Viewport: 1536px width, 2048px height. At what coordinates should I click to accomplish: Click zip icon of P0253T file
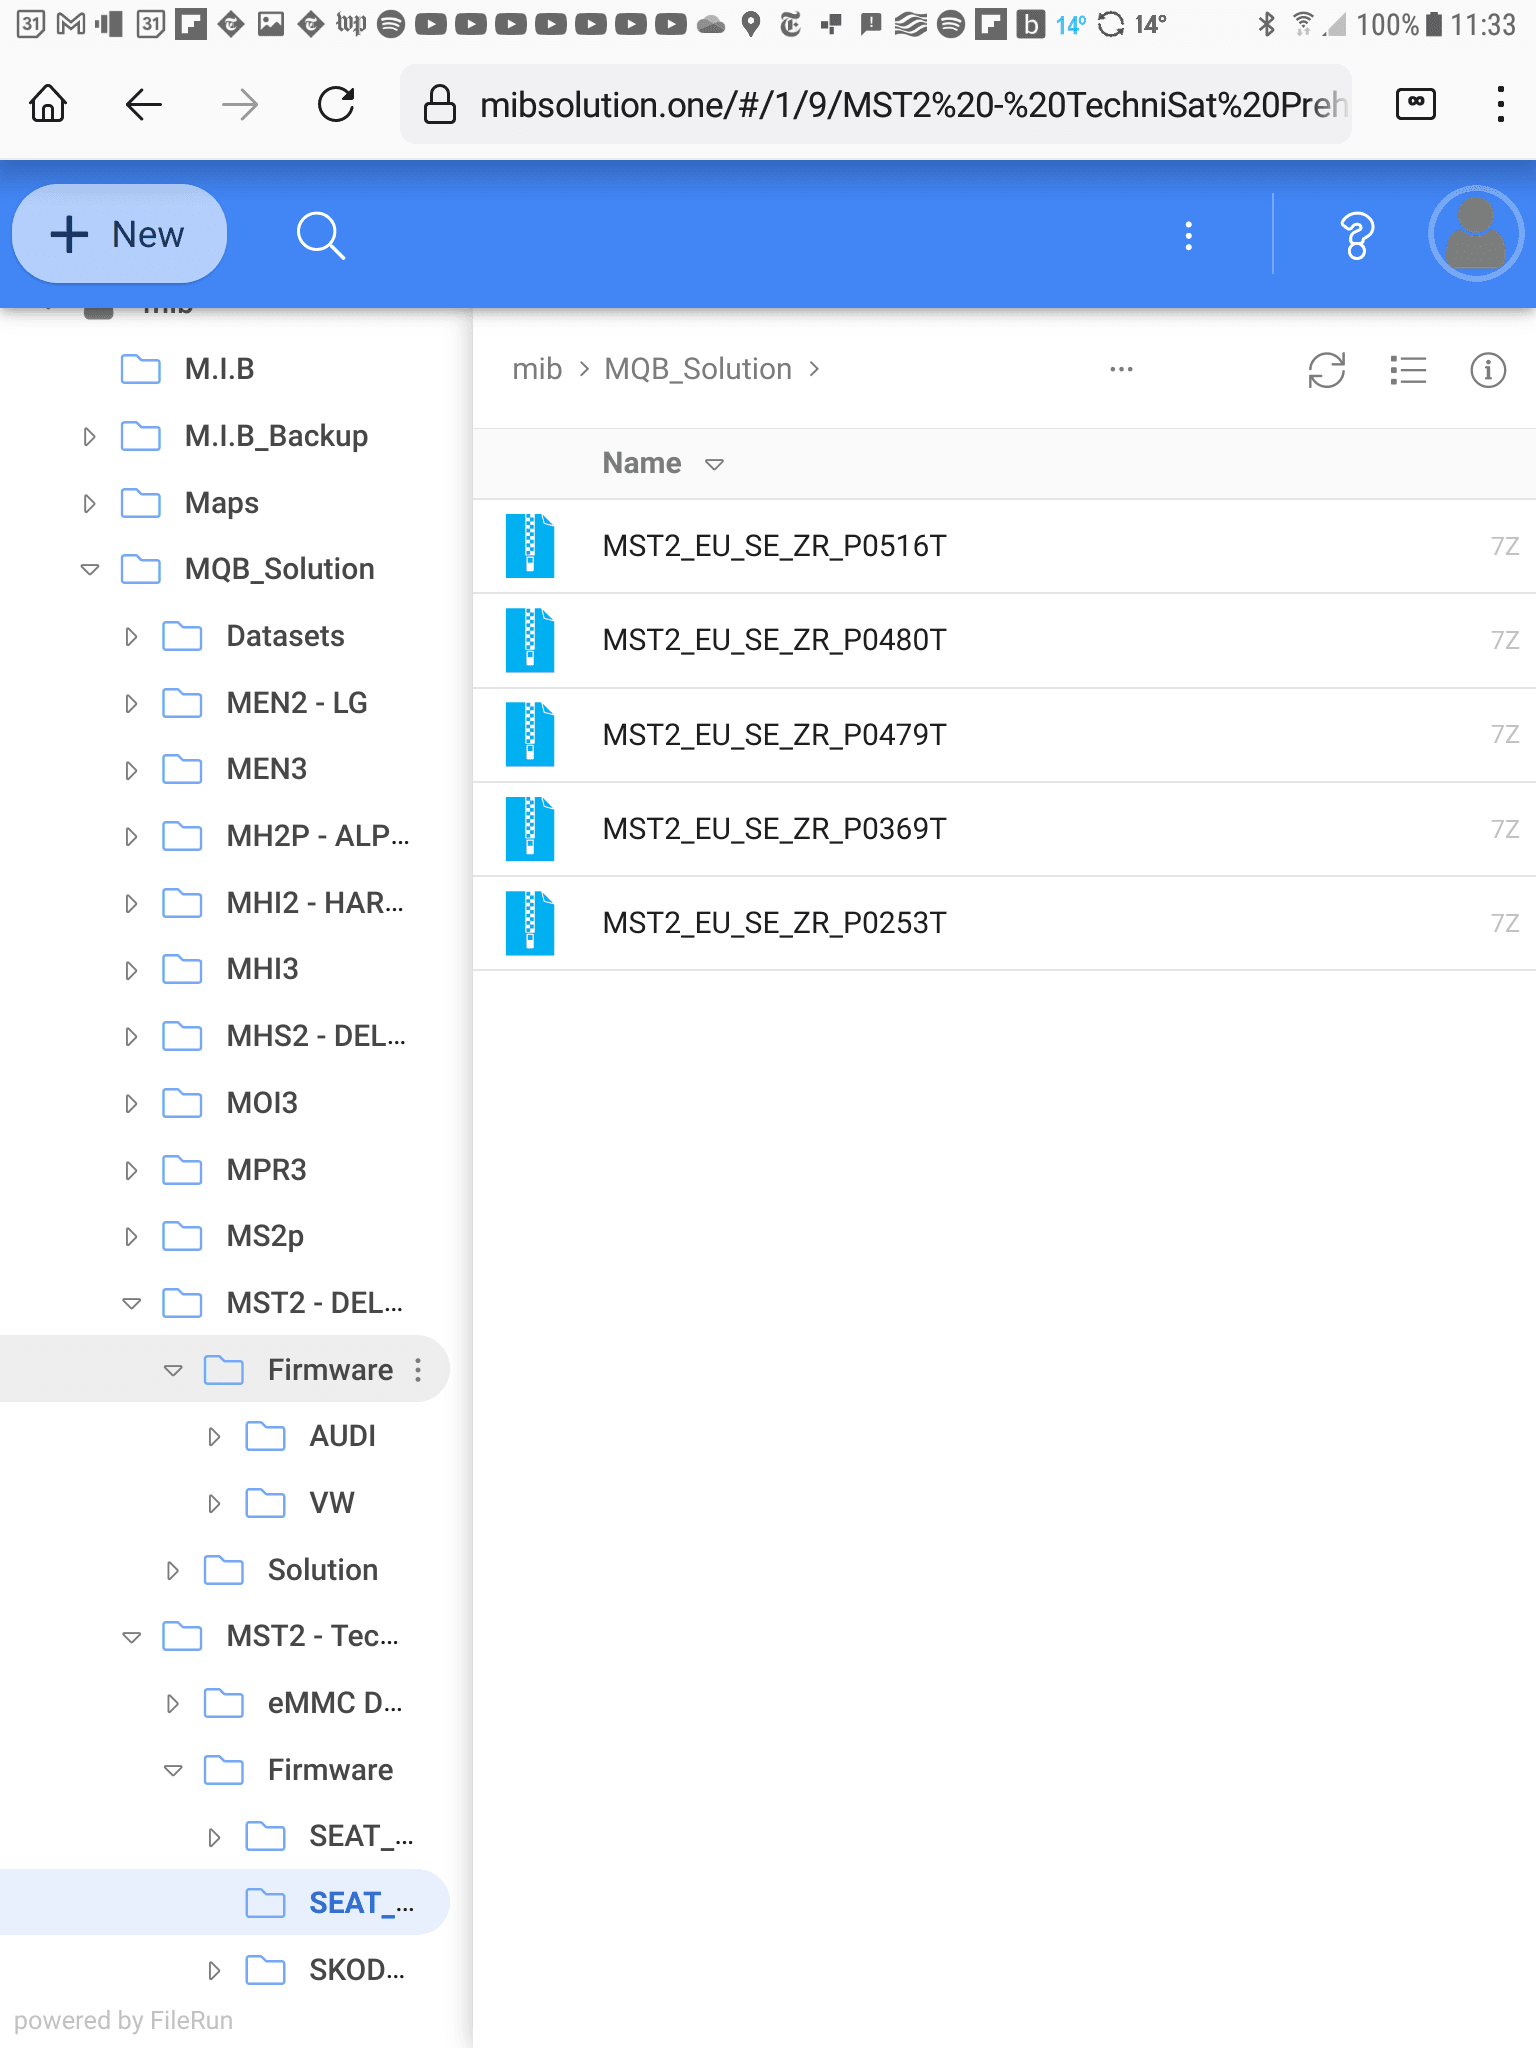[530, 923]
